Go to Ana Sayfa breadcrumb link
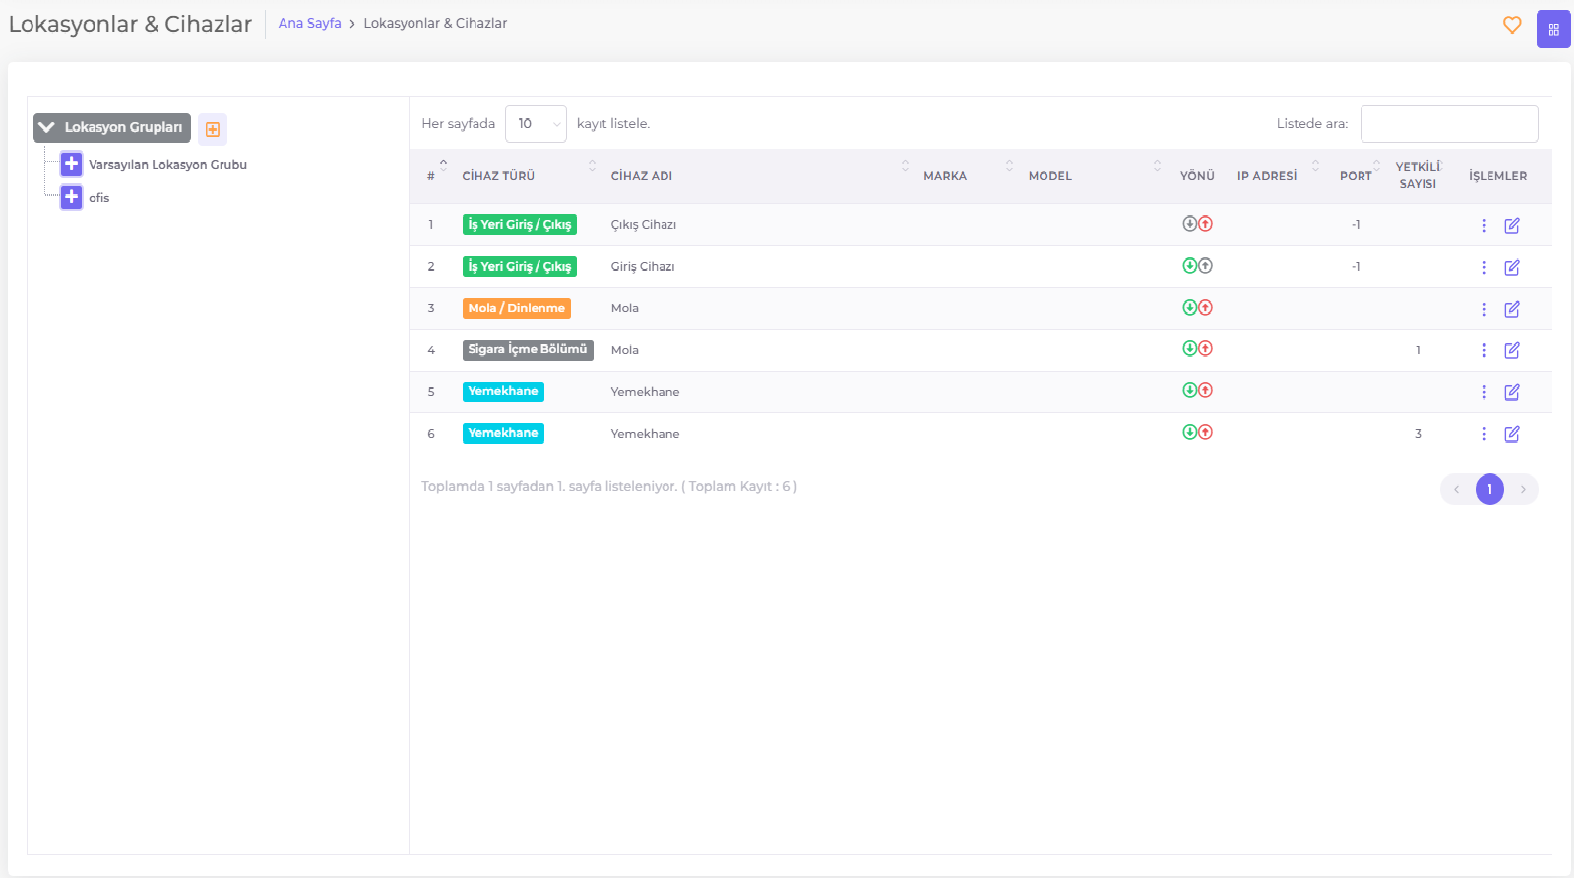This screenshot has width=1574, height=878. point(310,23)
